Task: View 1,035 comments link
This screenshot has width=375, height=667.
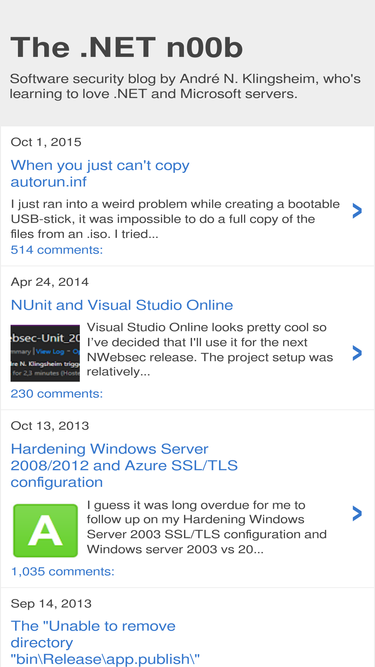Action: click(62, 571)
